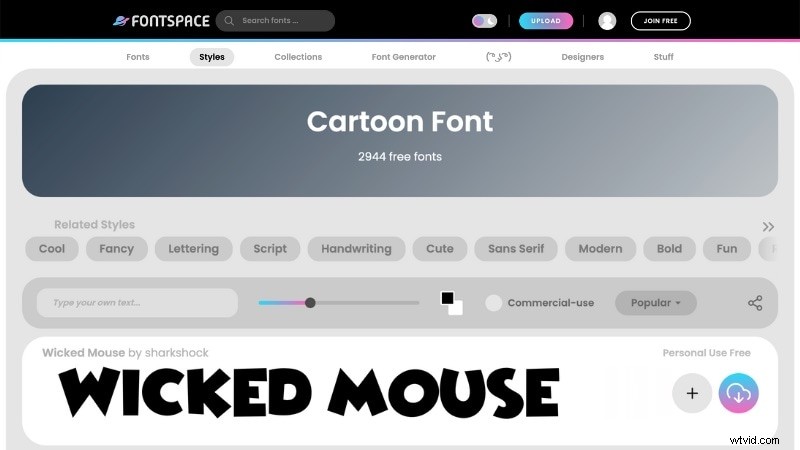Click the user profile avatar icon
Screen dimensions: 800x450
[x=607, y=21]
